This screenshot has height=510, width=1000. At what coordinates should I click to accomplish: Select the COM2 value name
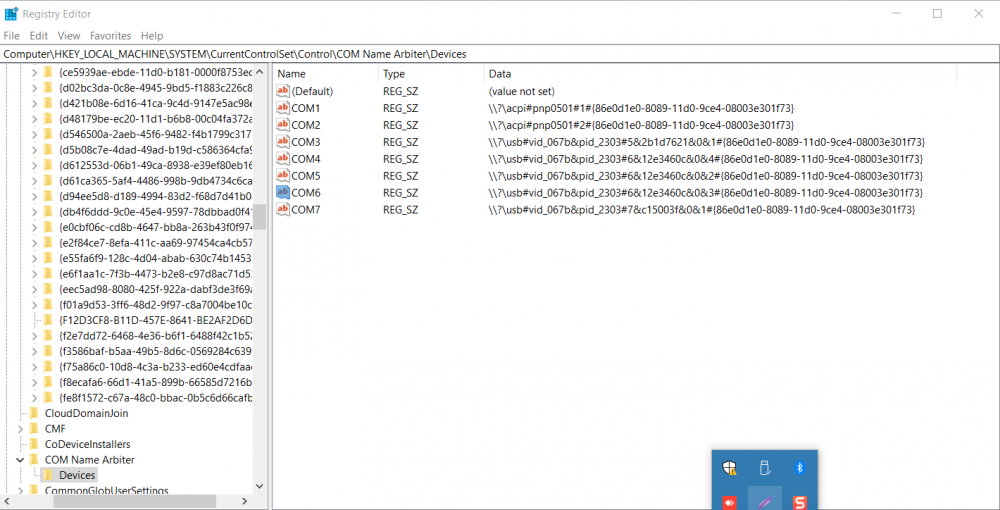[x=306, y=124]
